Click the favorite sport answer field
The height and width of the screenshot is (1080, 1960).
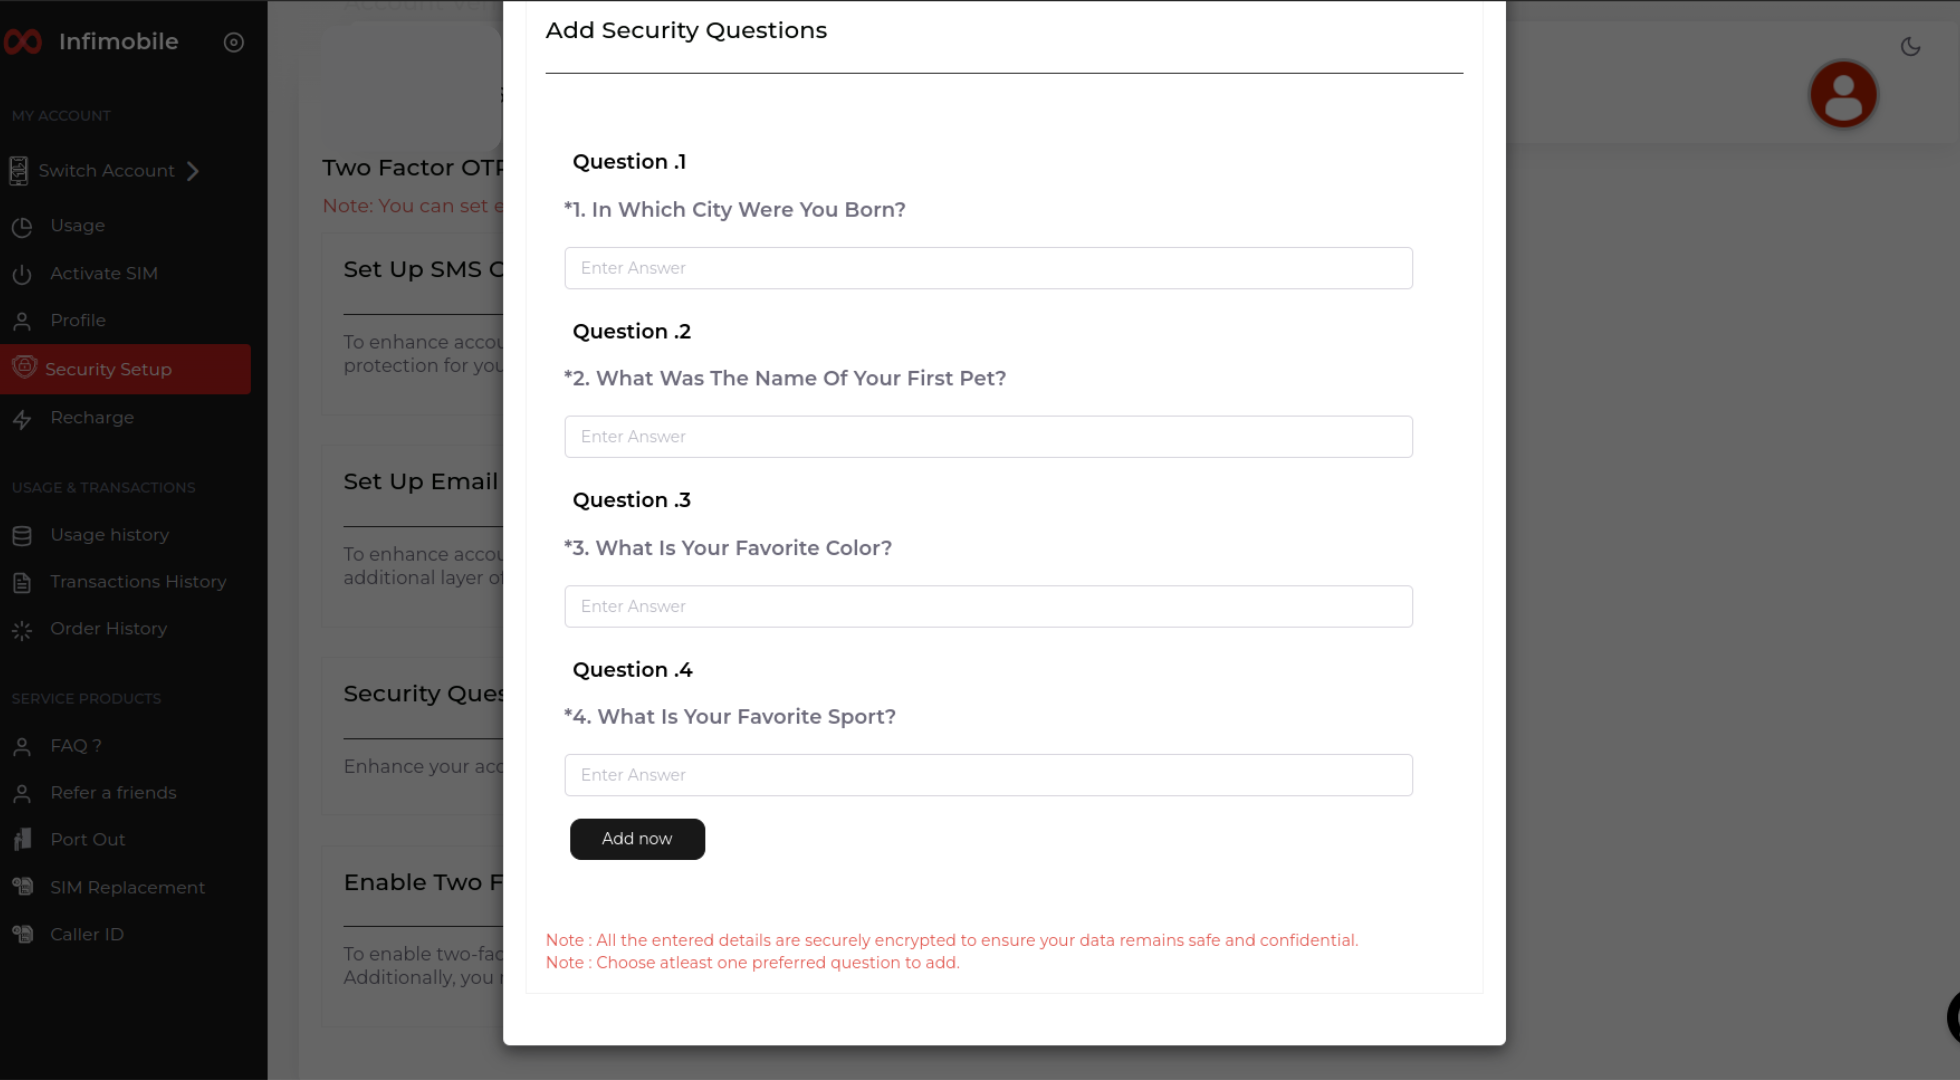[988, 775]
